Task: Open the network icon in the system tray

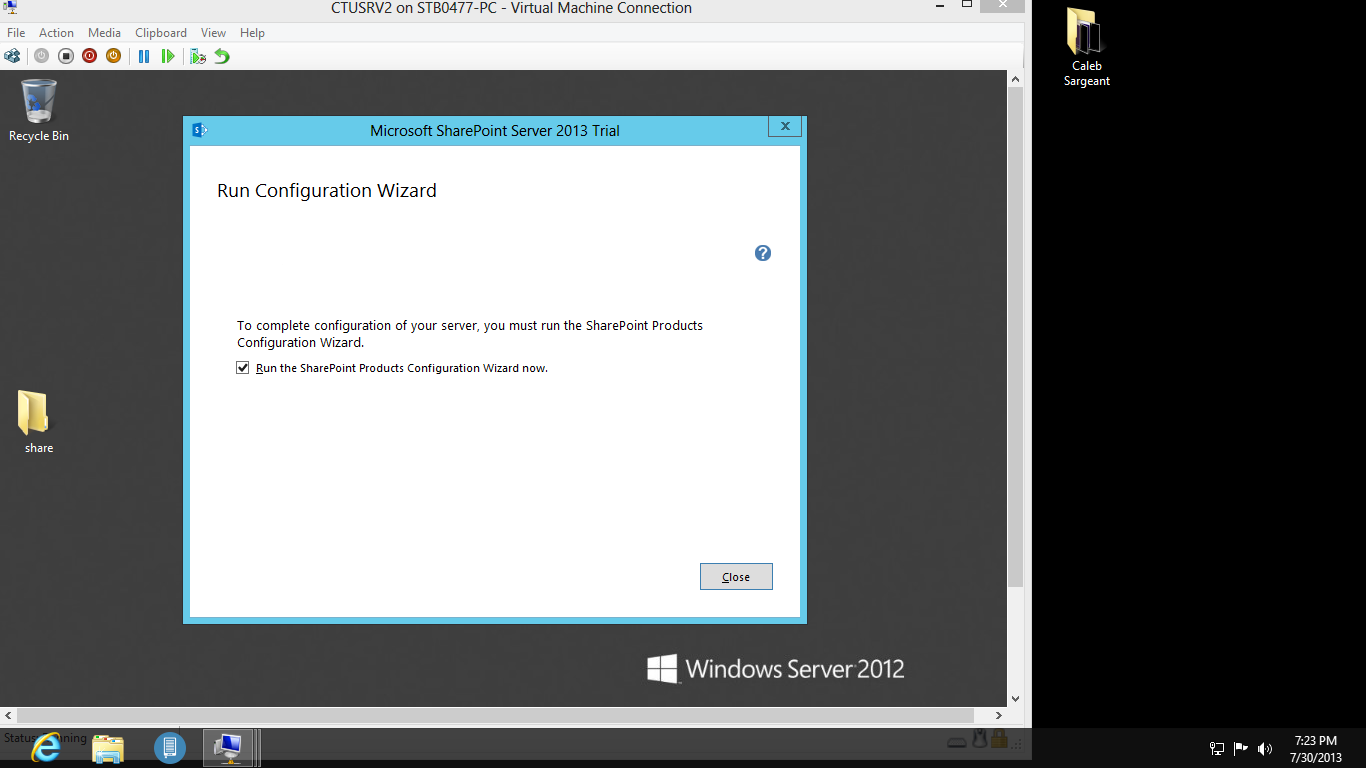Action: [x=1217, y=748]
